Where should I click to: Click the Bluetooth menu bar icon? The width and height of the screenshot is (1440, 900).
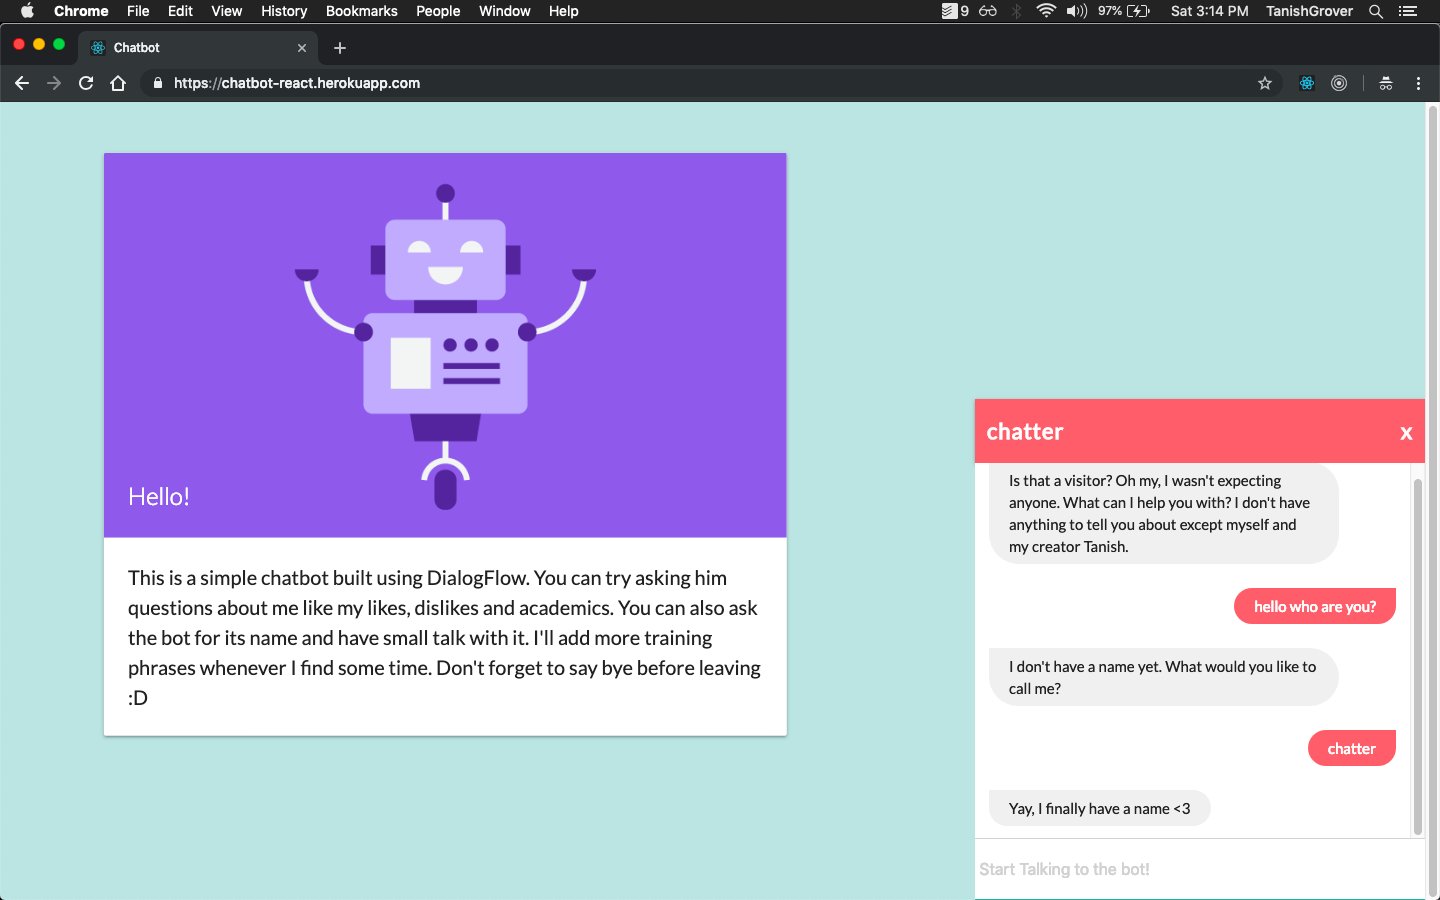(1017, 11)
